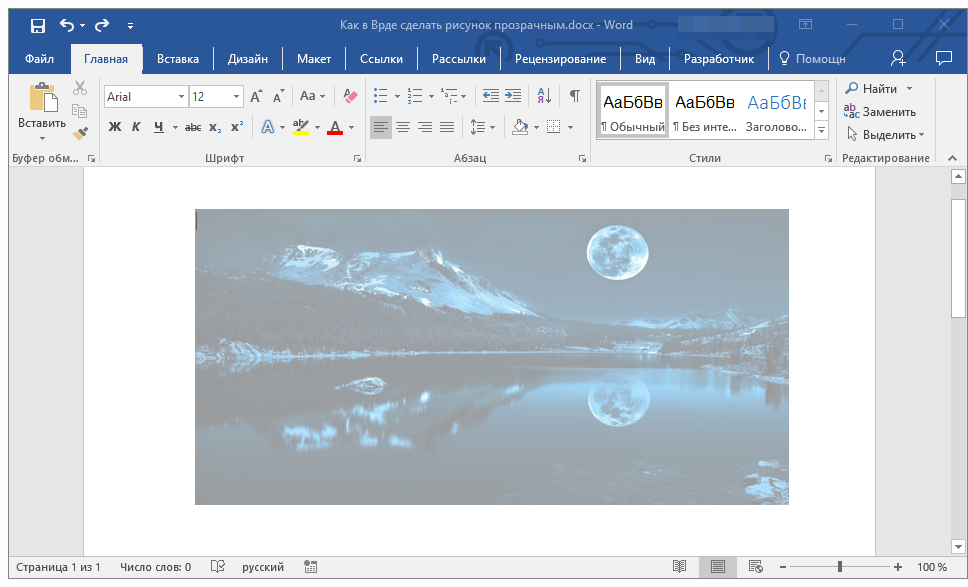This screenshot has width=968, height=587.
Task: Click the Format Painter brush icon
Action: 80,133
